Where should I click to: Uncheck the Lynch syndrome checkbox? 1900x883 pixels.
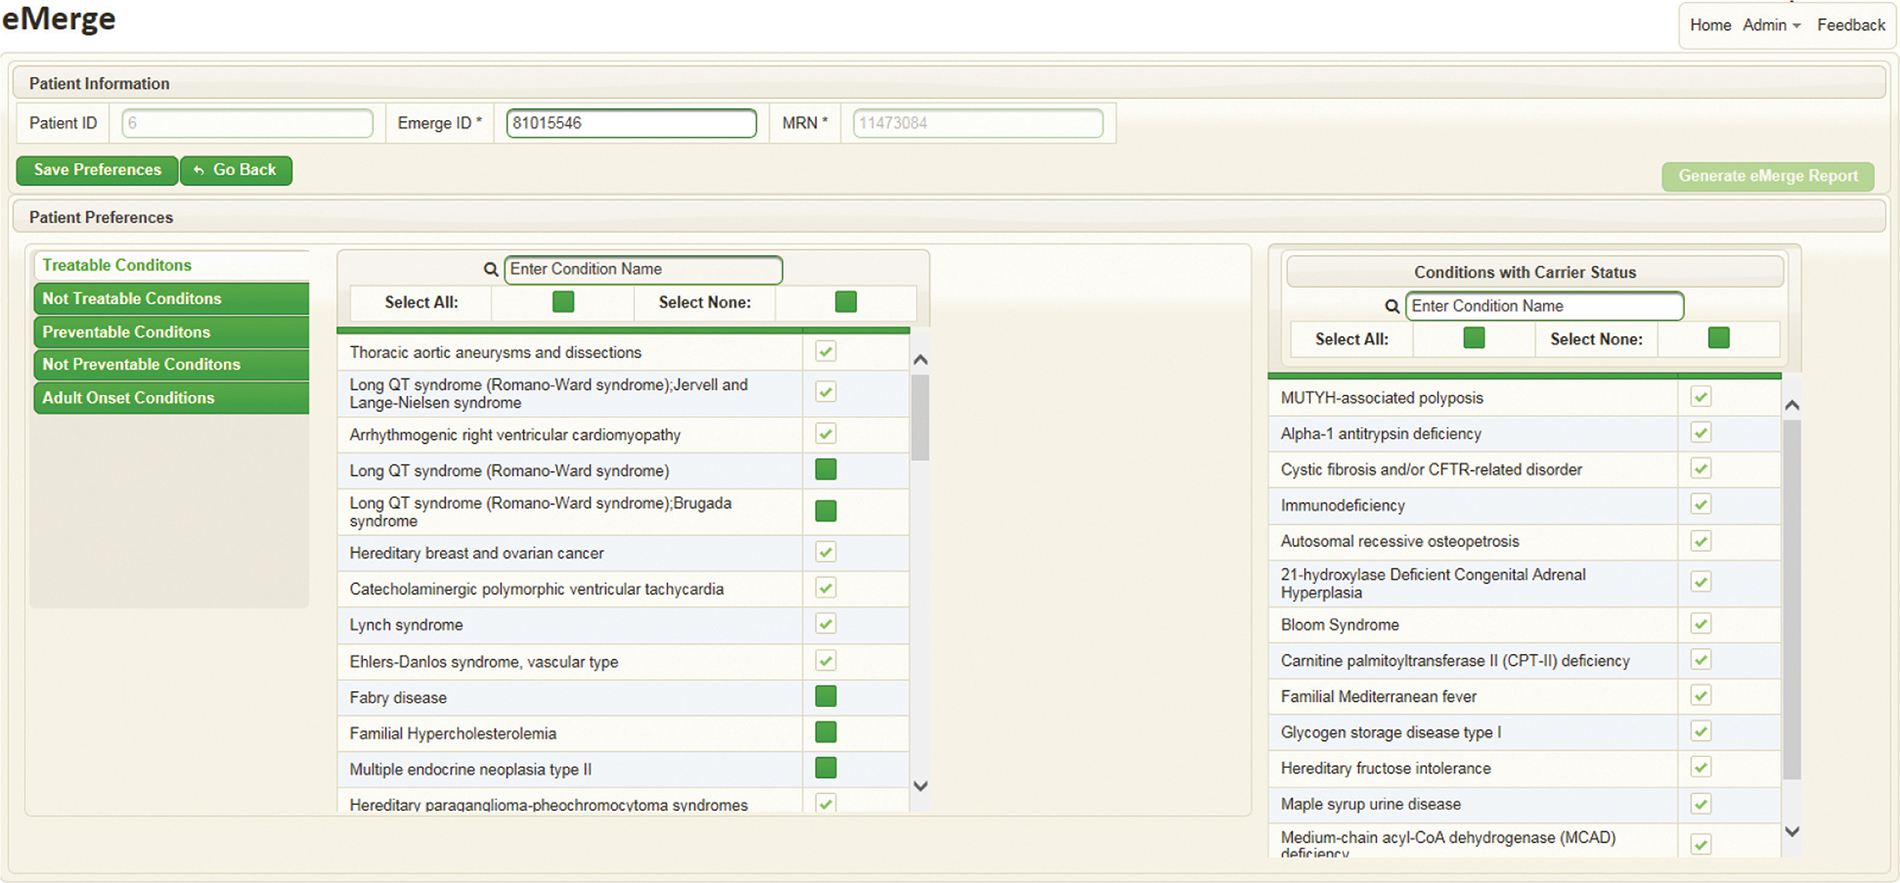(x=825, y=624)
